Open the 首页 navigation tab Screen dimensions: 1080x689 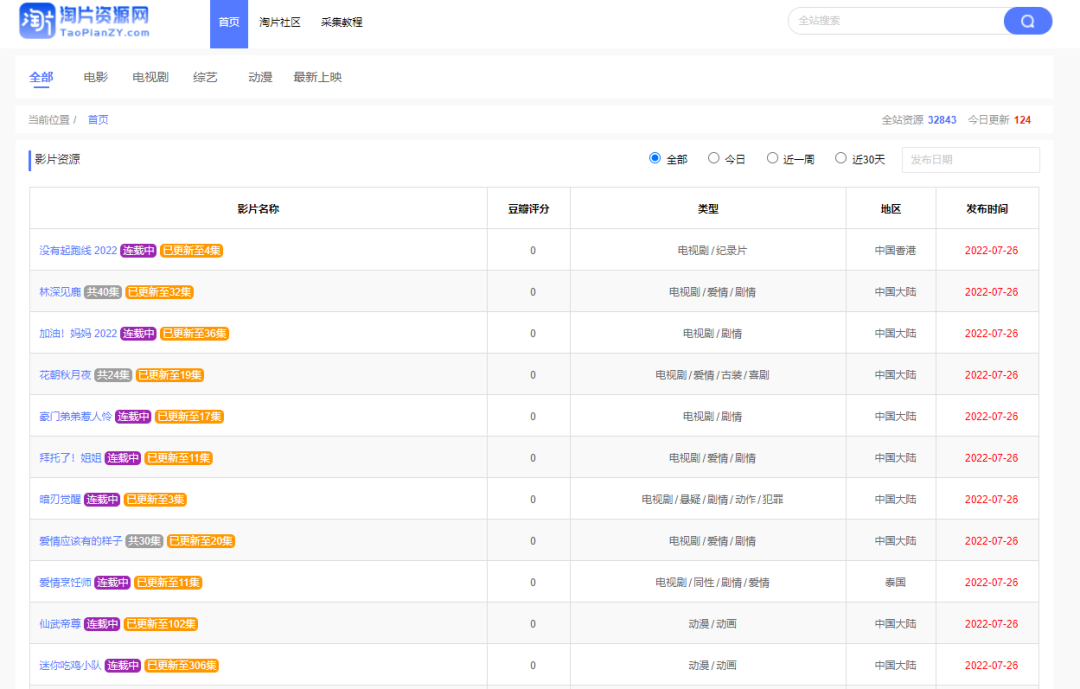pos(229,22)
